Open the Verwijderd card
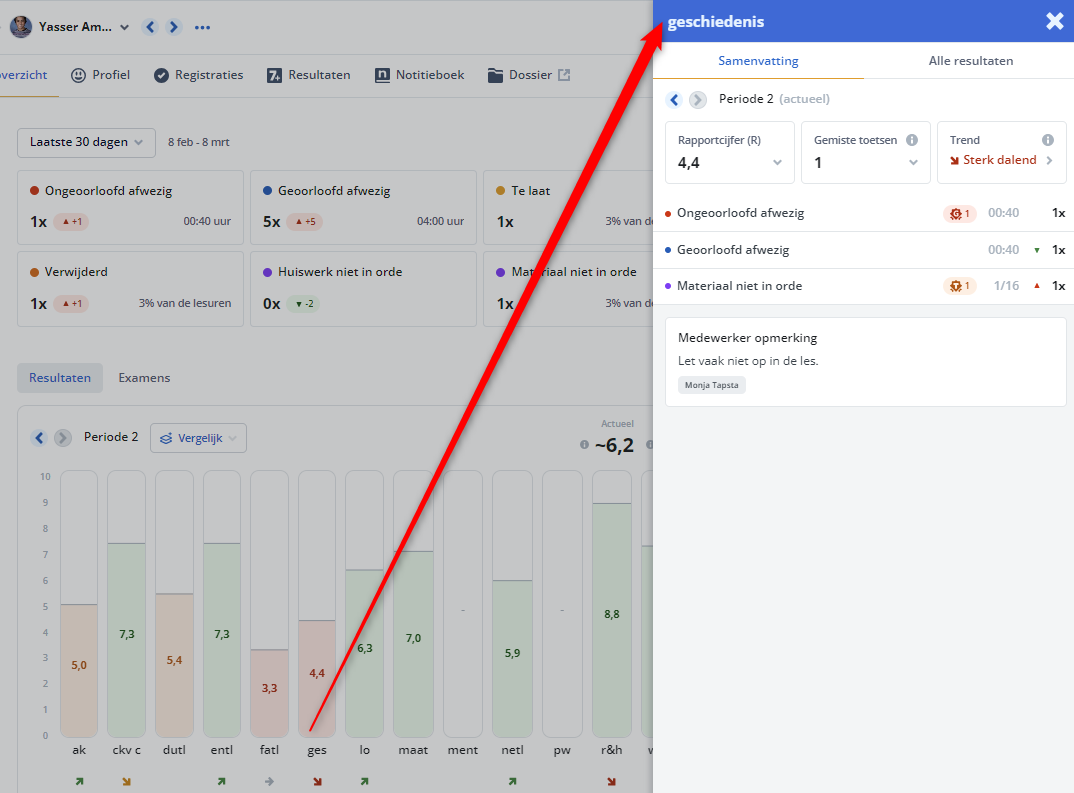Image resolution: width=1074 pixels, height=793 pixels. coord(130,289)
